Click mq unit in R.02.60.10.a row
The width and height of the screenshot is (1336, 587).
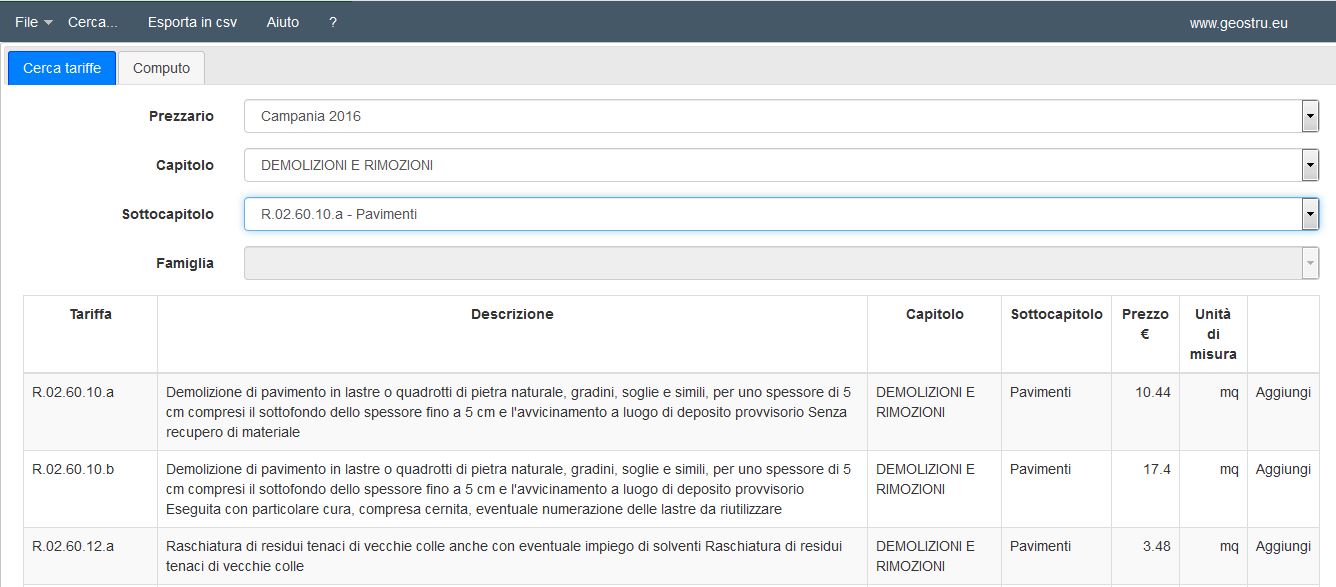(x=1229, y=392)
